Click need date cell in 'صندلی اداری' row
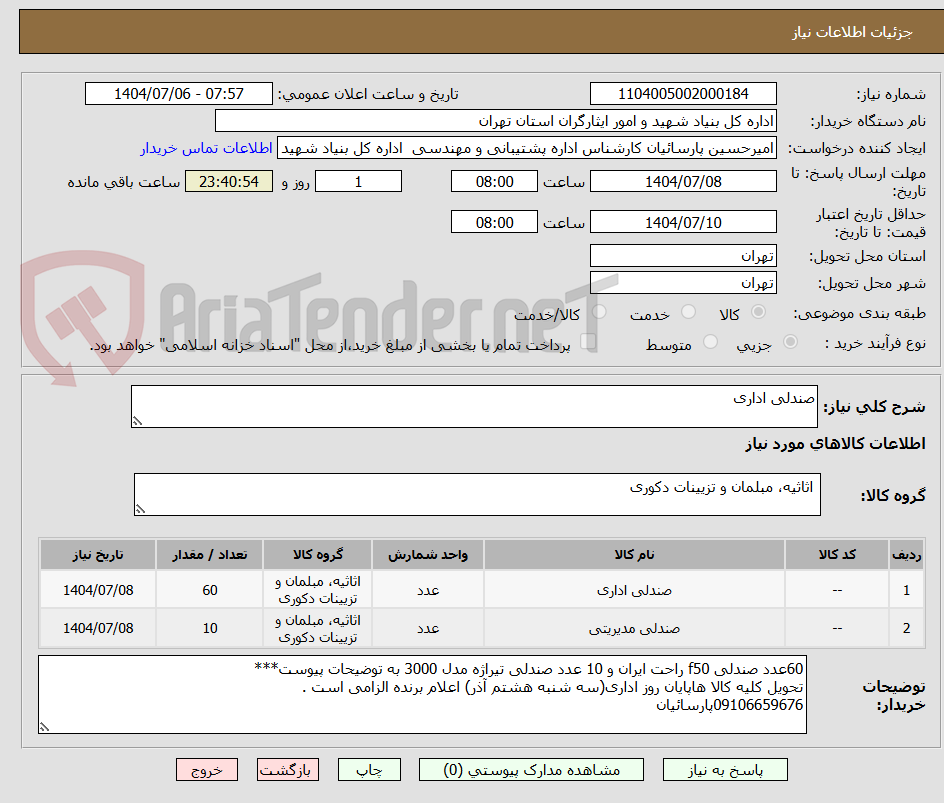The width and height of the screenshot is (944, 803). tap(98, 591)
